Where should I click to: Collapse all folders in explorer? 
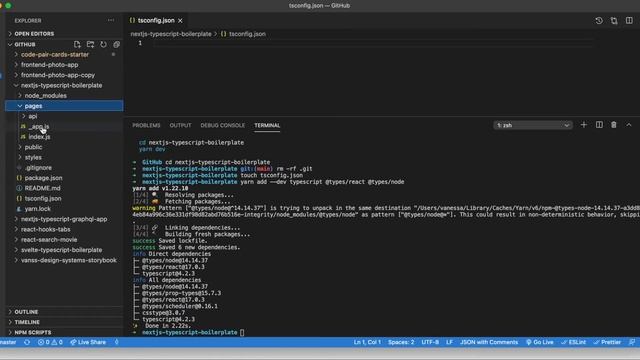coord(116,44)
